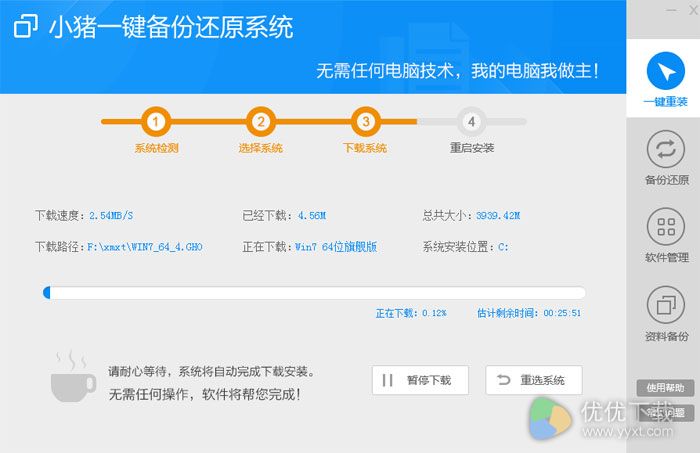Open the 一键重装 sidebar option

click(665, 79)
